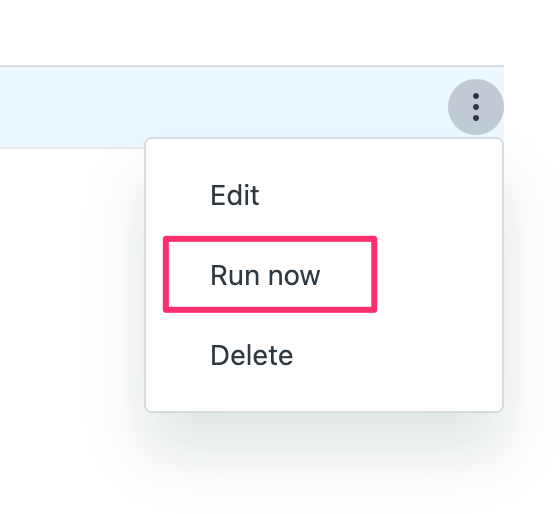The image size is (560, 514).
Task: Click the highlighted Run now option
Action: click(270, 275)
